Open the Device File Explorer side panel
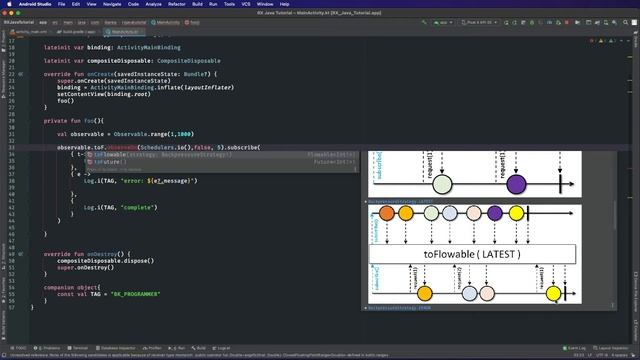The width and height of the screenshot is (640, 360). pyautogui.click(x=636, y=292)
